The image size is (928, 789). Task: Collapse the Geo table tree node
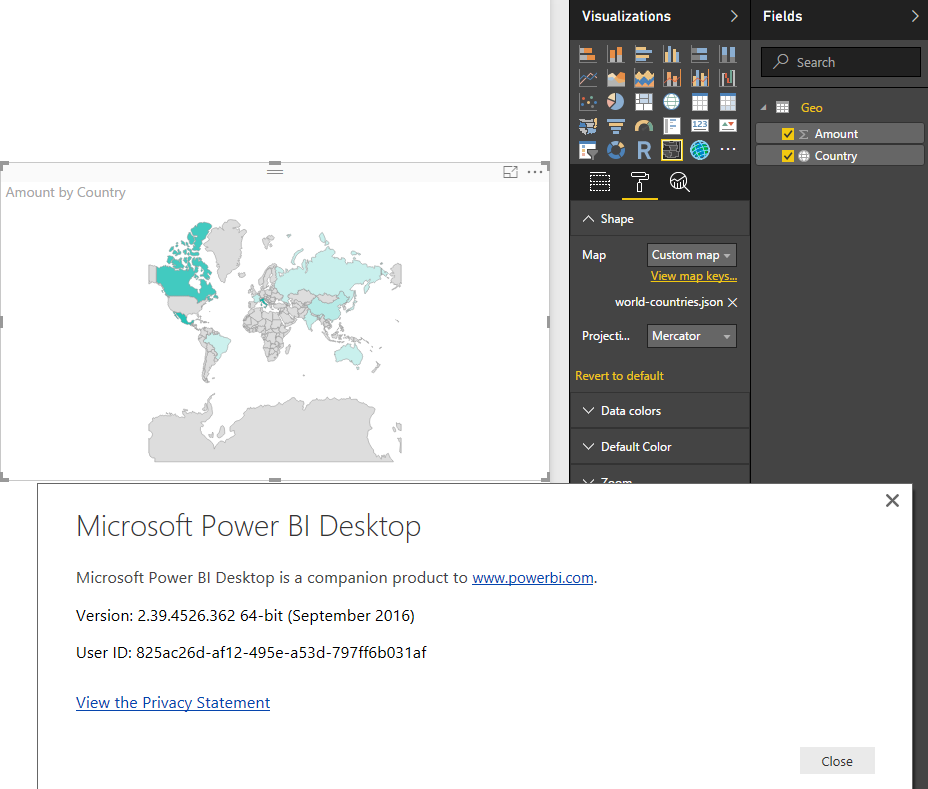click(x=763, y=108)
